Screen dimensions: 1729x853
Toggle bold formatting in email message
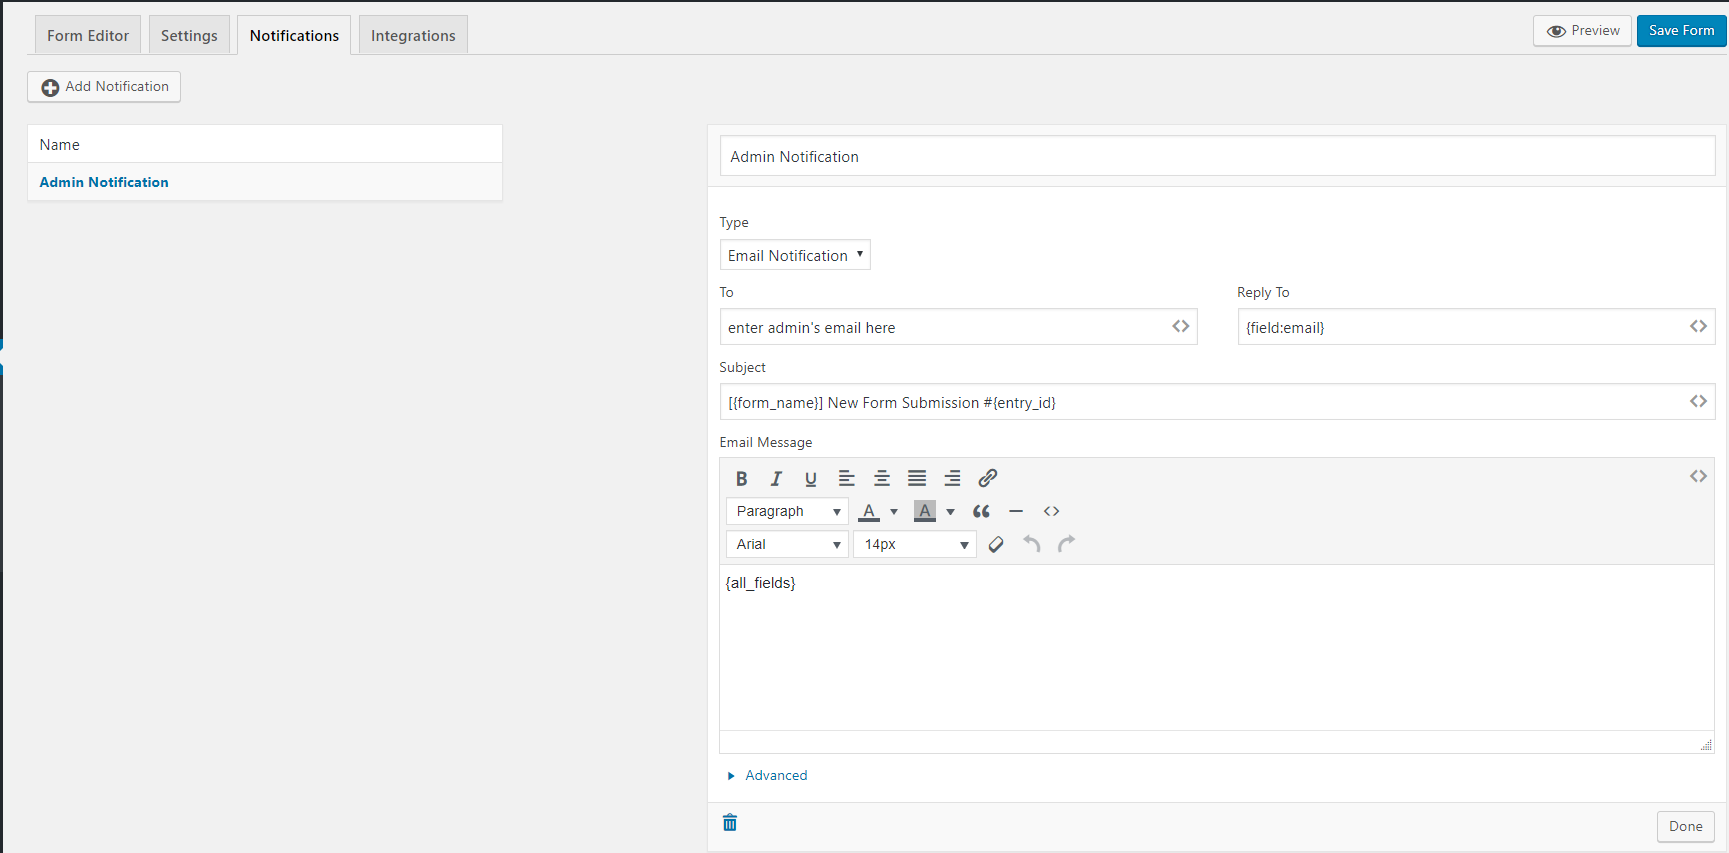pyautogui.click(x=741, y=478)
